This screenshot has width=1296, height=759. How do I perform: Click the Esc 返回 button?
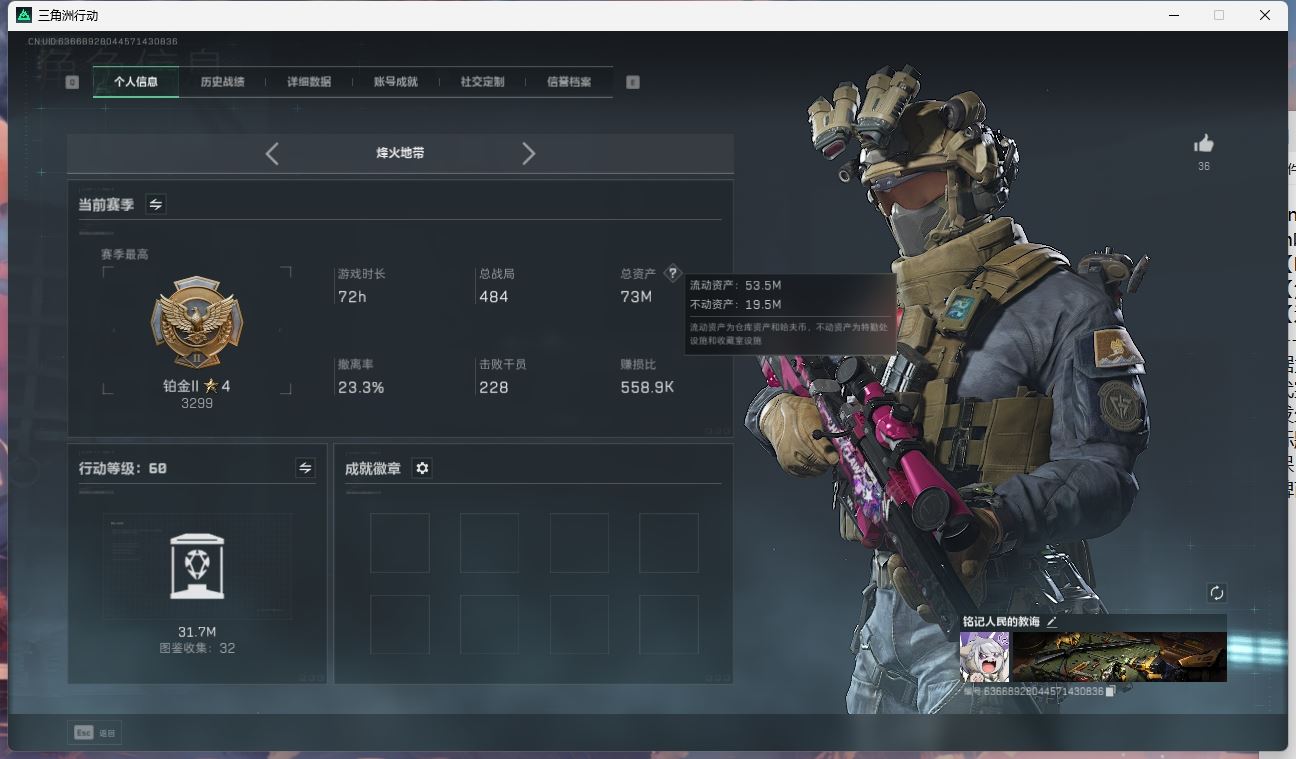tap(95, 733)
